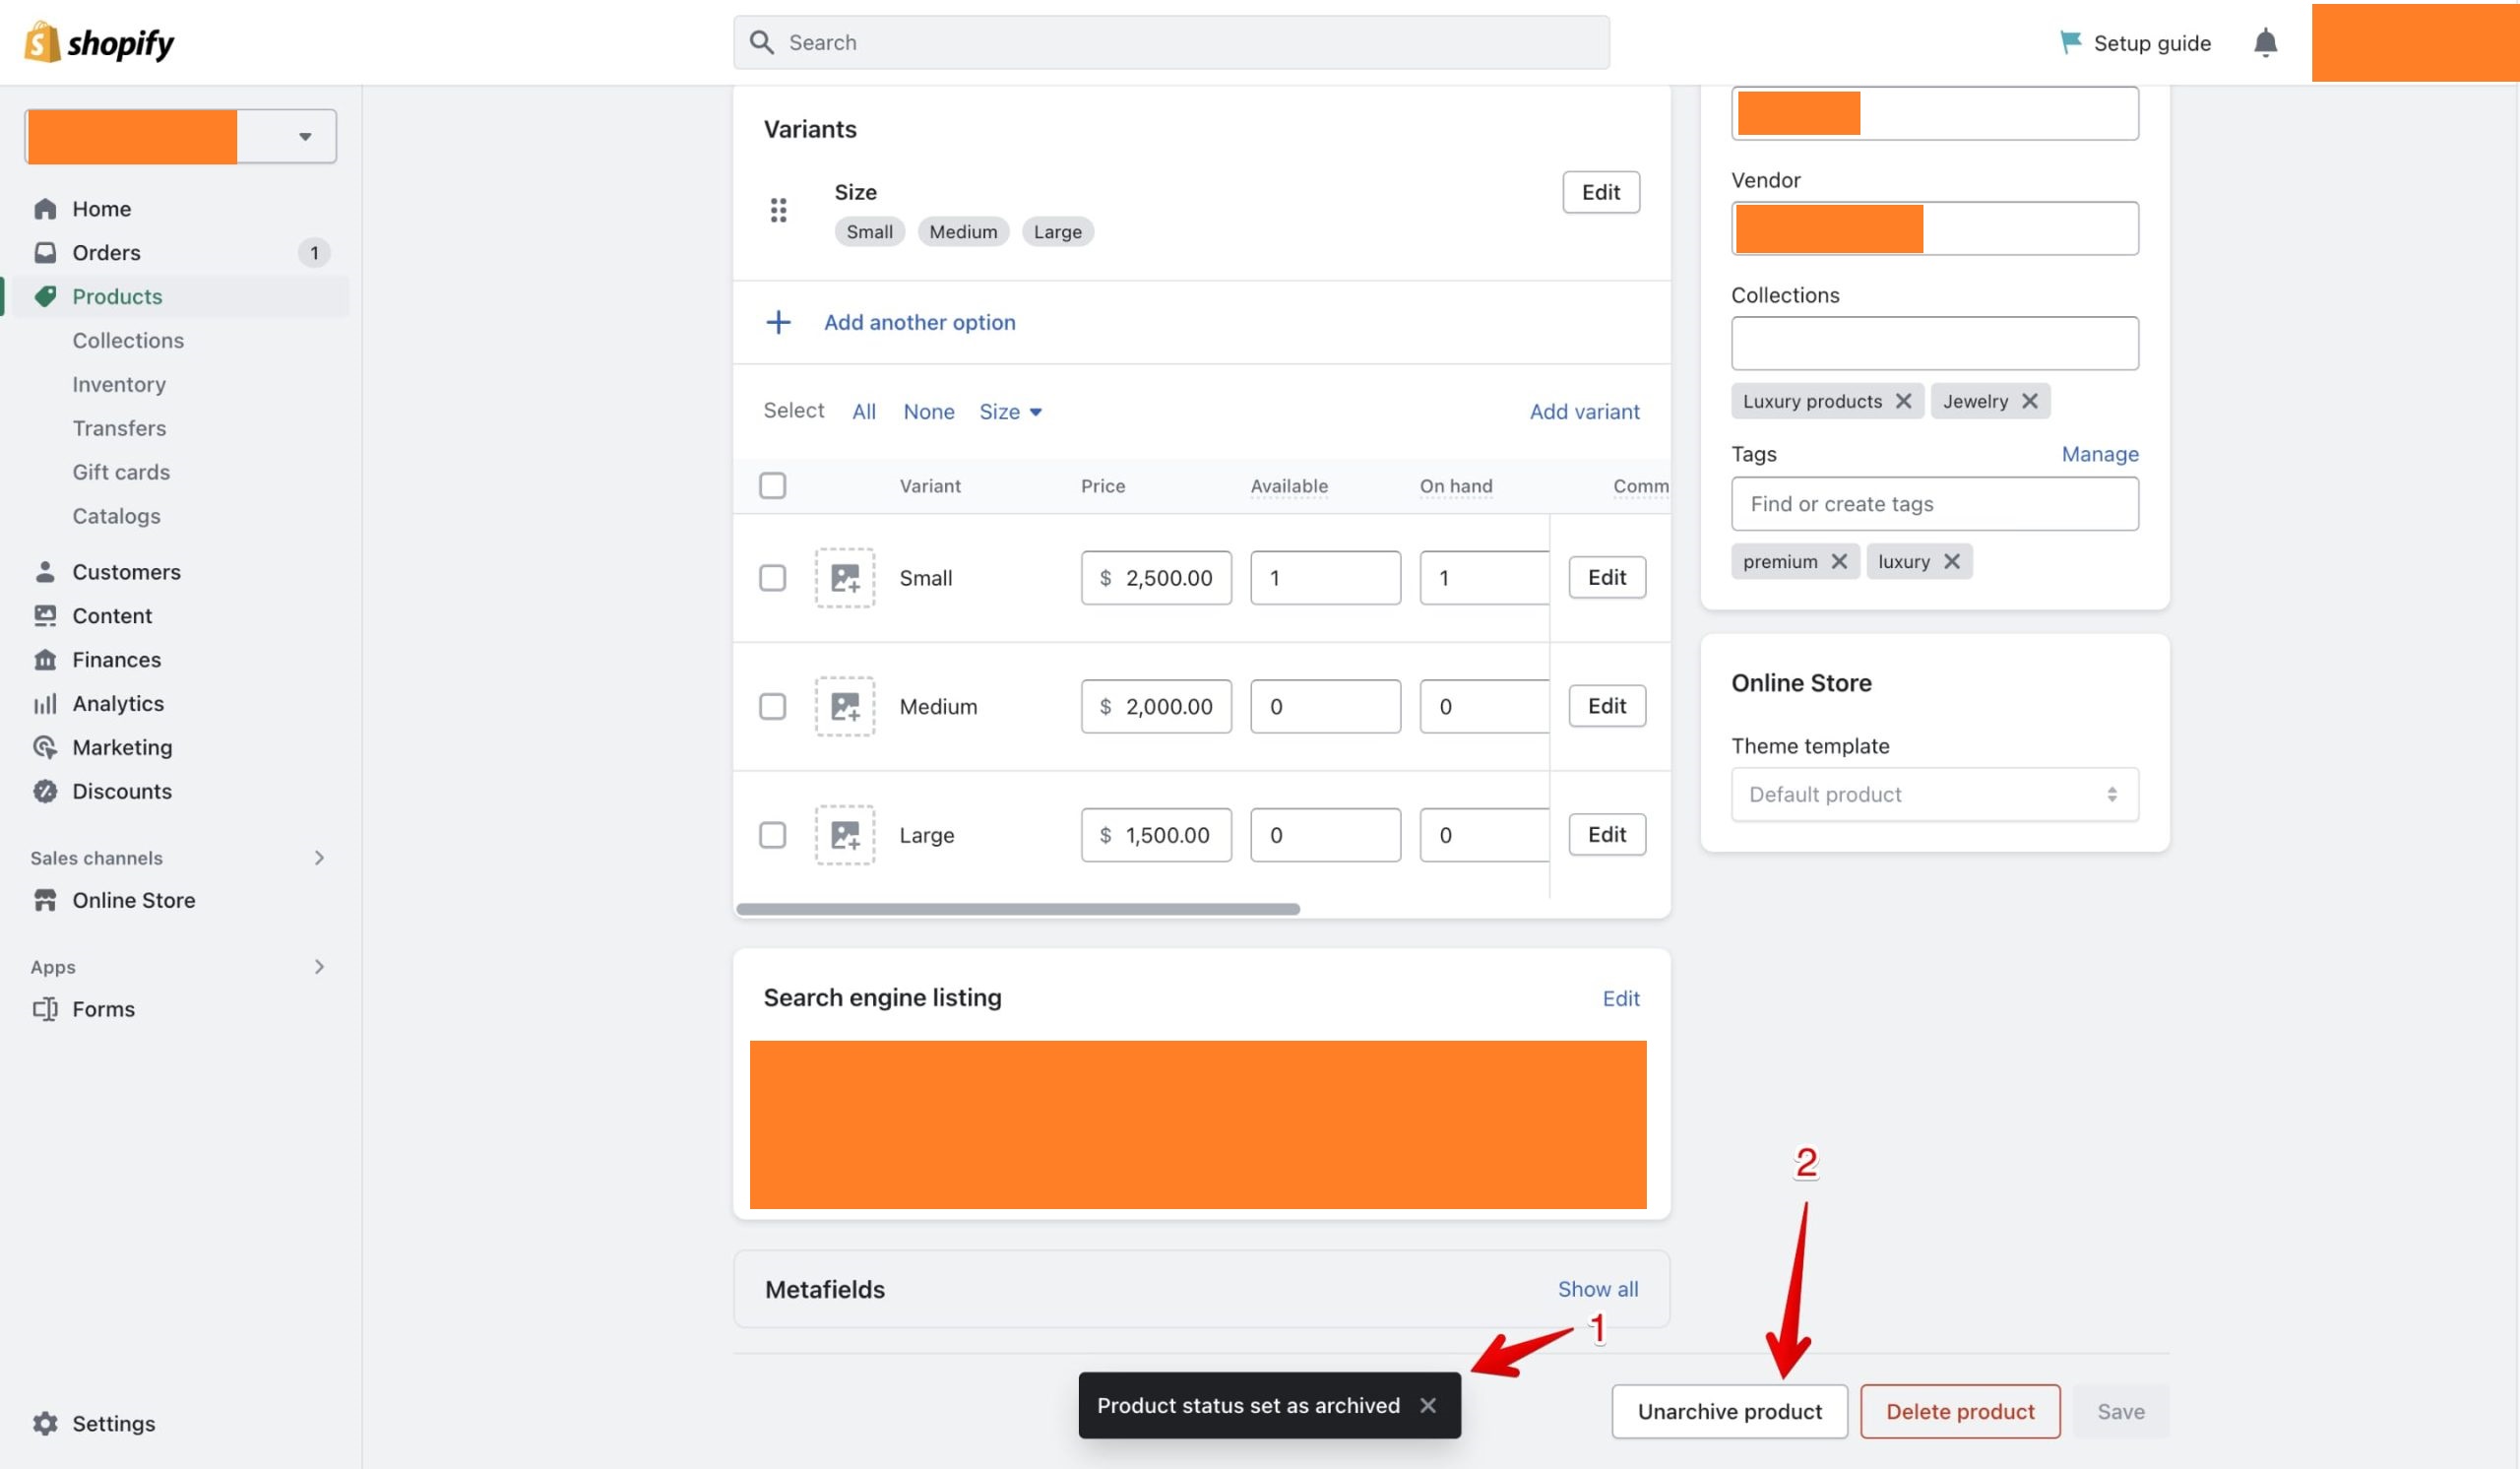Viewport: 2520px width, 1469px height.
Task: Open the Products menu item
Action: coord(117,295)
